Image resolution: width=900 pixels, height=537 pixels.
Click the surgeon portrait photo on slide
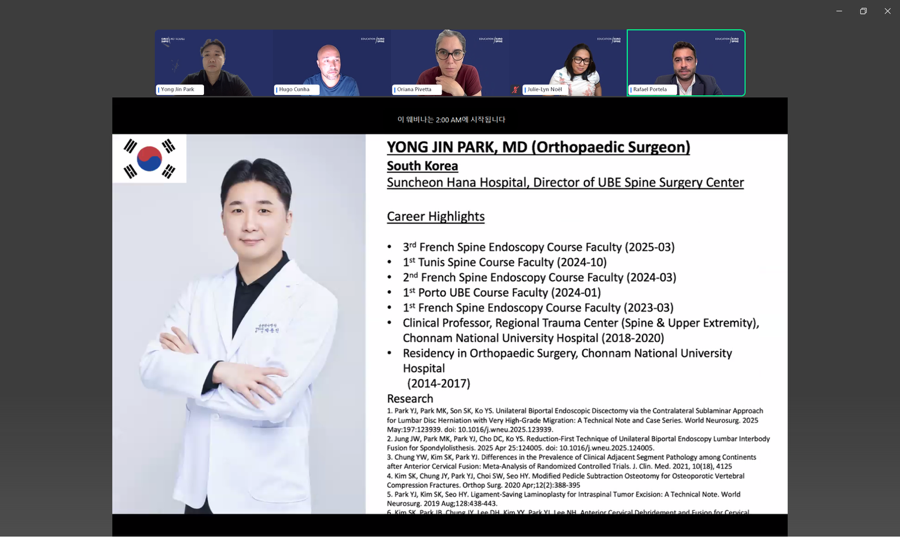coord(239,324)
